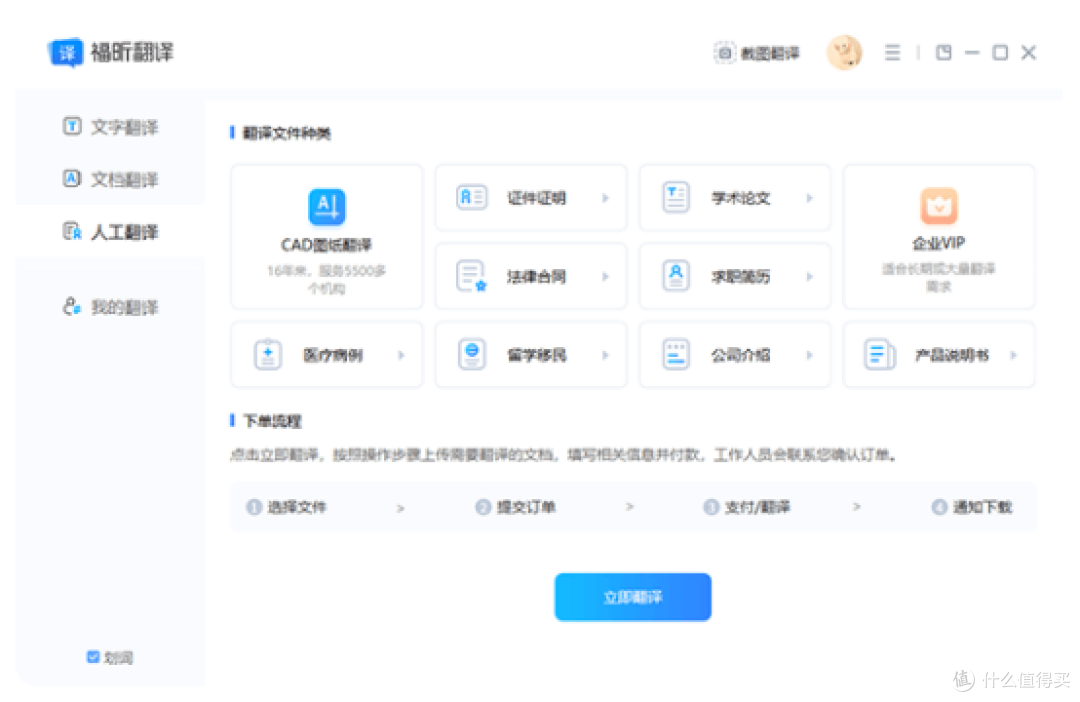
Task: Click the 福昕翻译 app logo
Action: [x=66, y=52]
